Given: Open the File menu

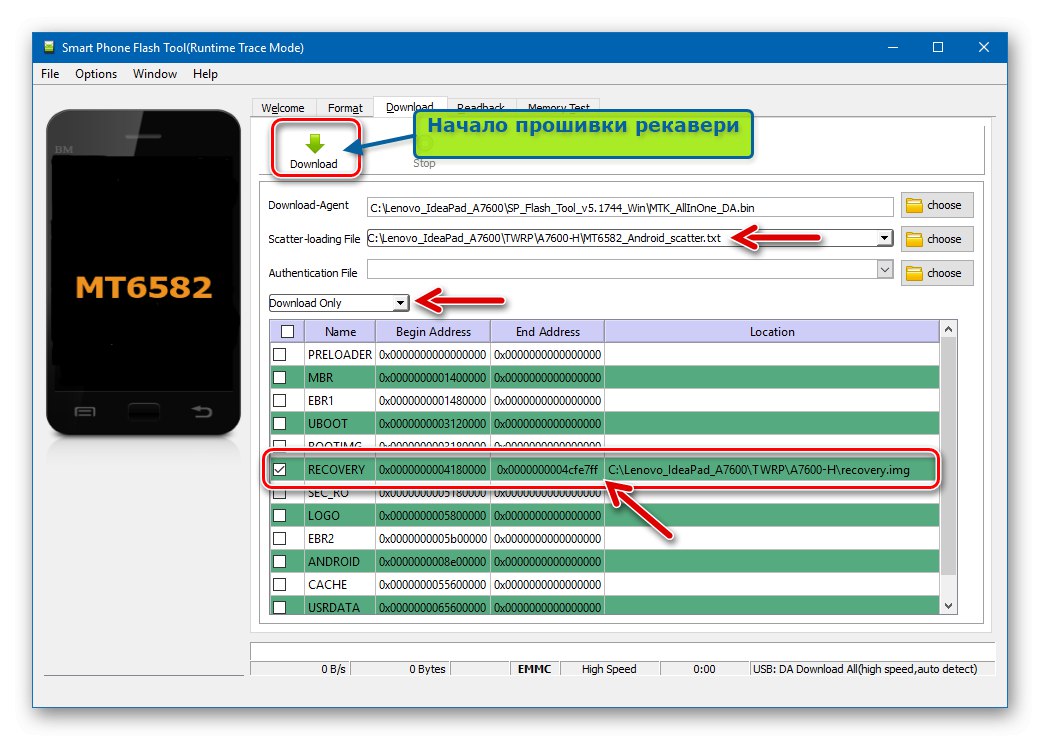Looking at the screenshot, I should 50,74.
